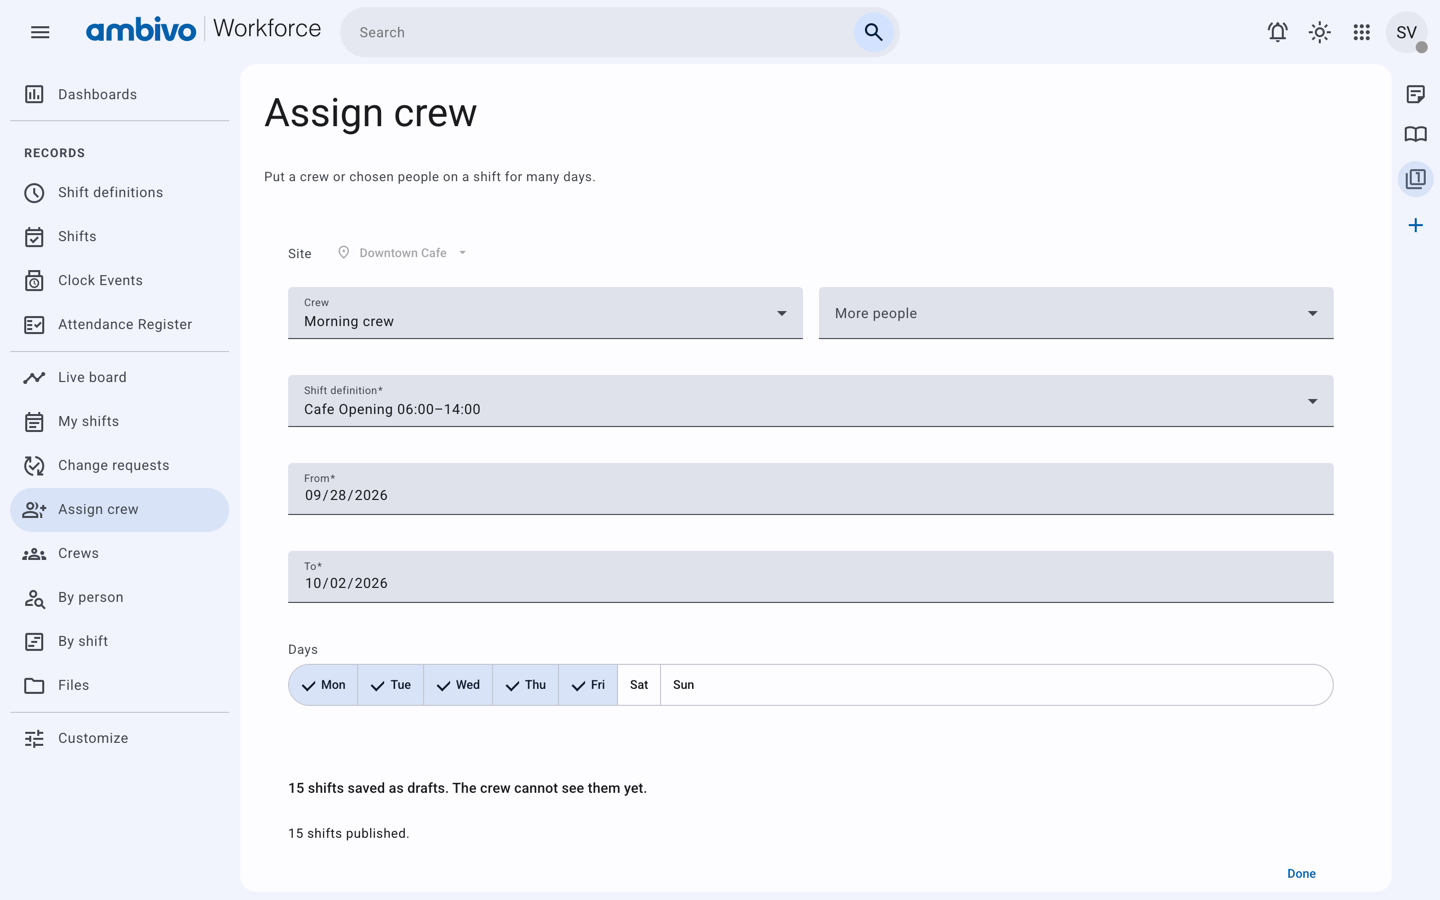Image resolution: width=1440 pixels, height=900 pixels.
Task: Open Change requests page
Action: (x=120, y=465)
